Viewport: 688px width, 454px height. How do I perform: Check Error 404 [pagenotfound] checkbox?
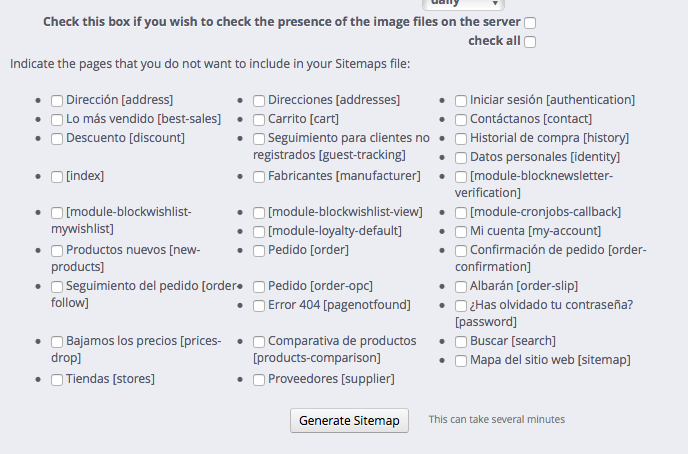[259, 305]
